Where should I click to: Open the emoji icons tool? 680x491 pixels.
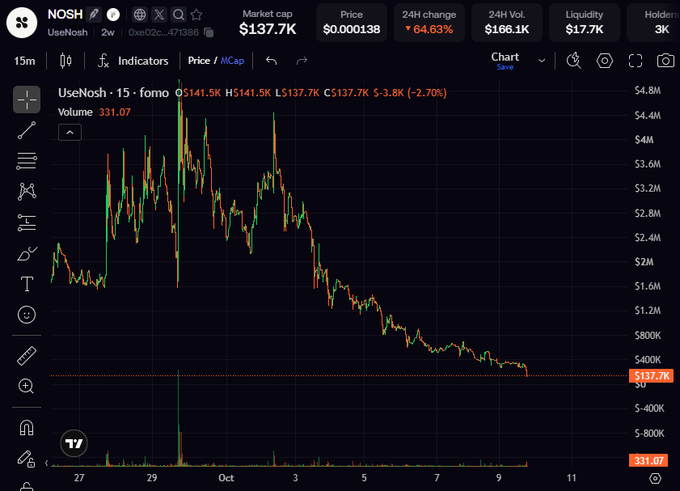pos(26,315)
